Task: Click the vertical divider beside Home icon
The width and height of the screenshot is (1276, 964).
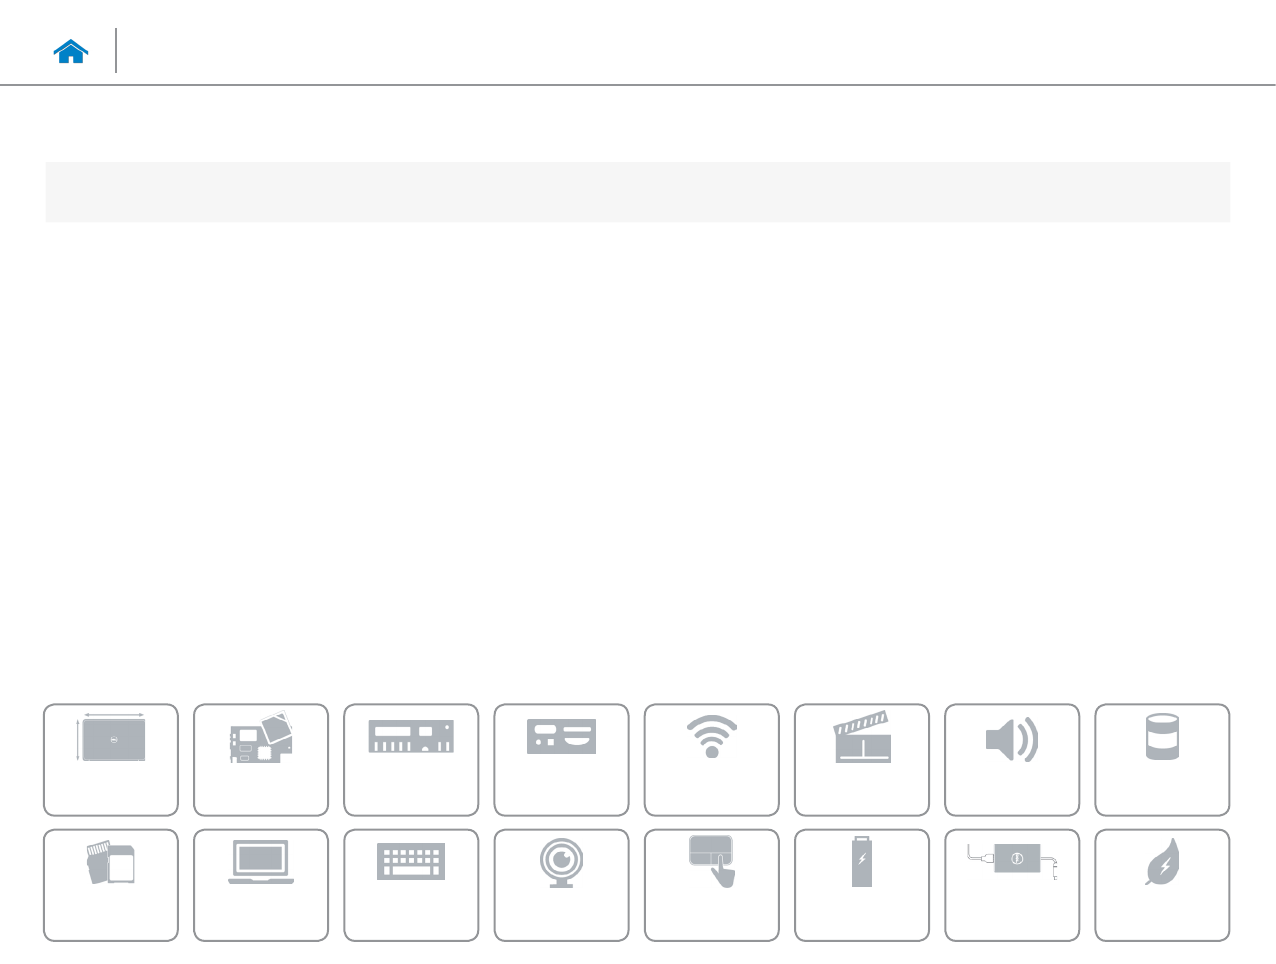Action: 116,51
